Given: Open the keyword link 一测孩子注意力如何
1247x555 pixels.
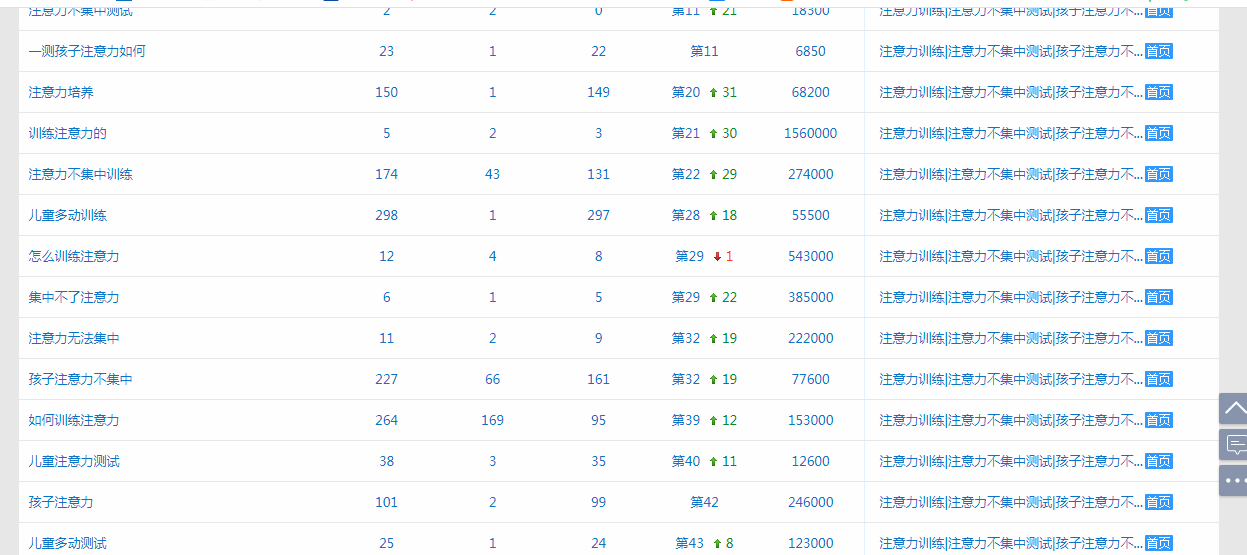Looking at the screenshot, I should [87, 51].
